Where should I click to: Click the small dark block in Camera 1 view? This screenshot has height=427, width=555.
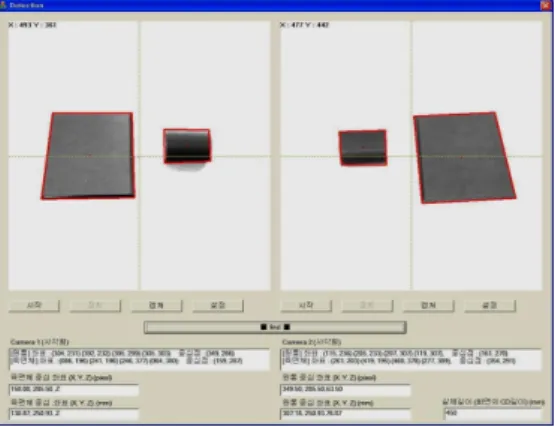187,146
